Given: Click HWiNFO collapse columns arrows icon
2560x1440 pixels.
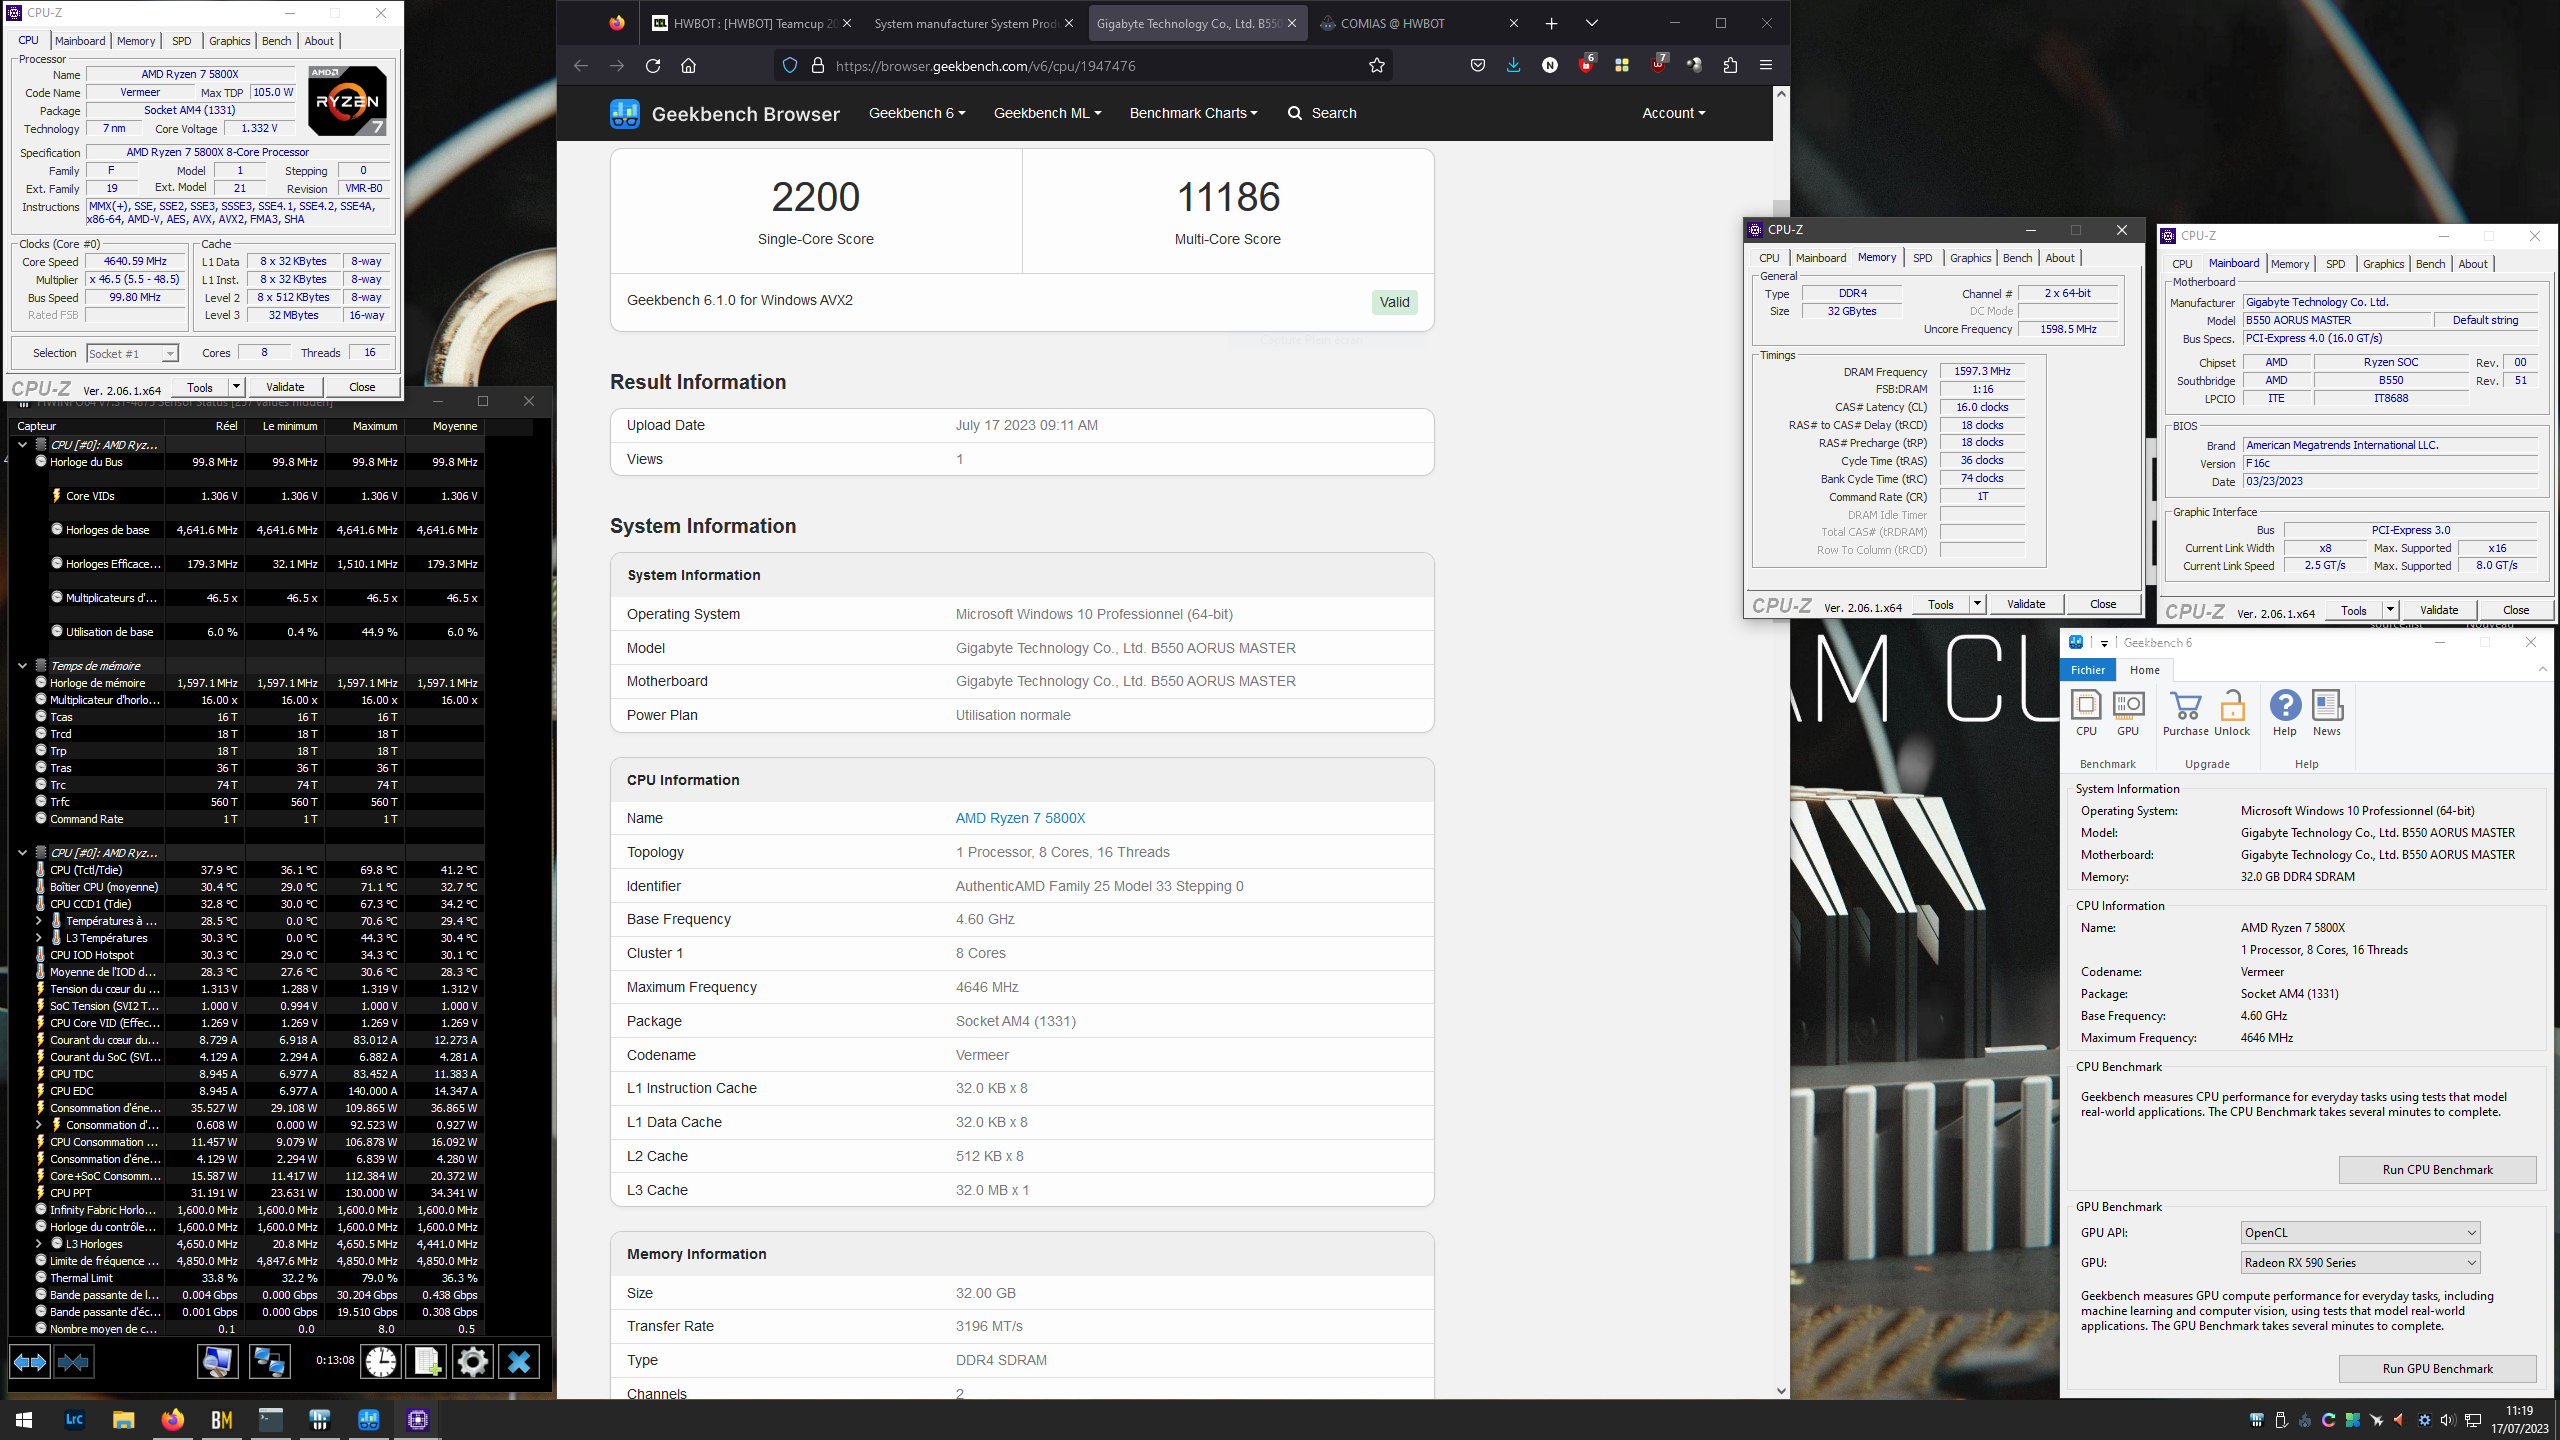Looking at the screenshot, I should [x=74, y=1361].
